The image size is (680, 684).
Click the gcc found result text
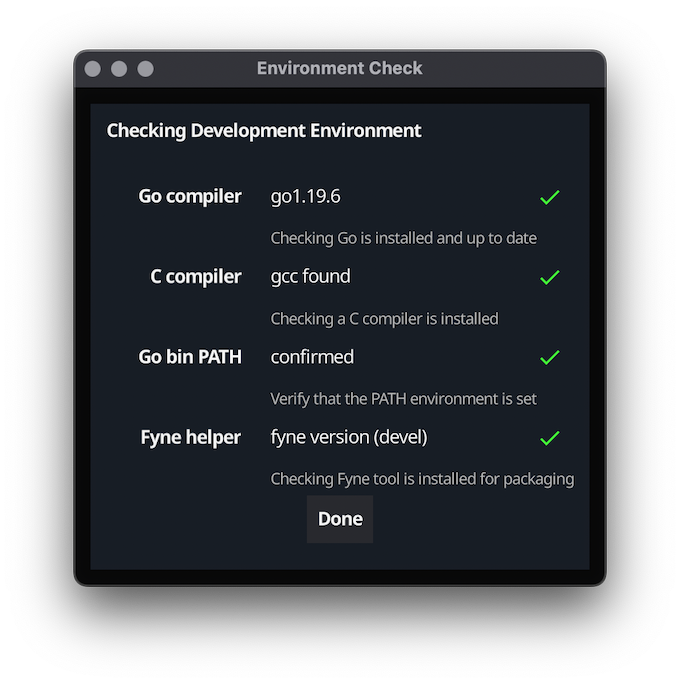tap(311, 277)
